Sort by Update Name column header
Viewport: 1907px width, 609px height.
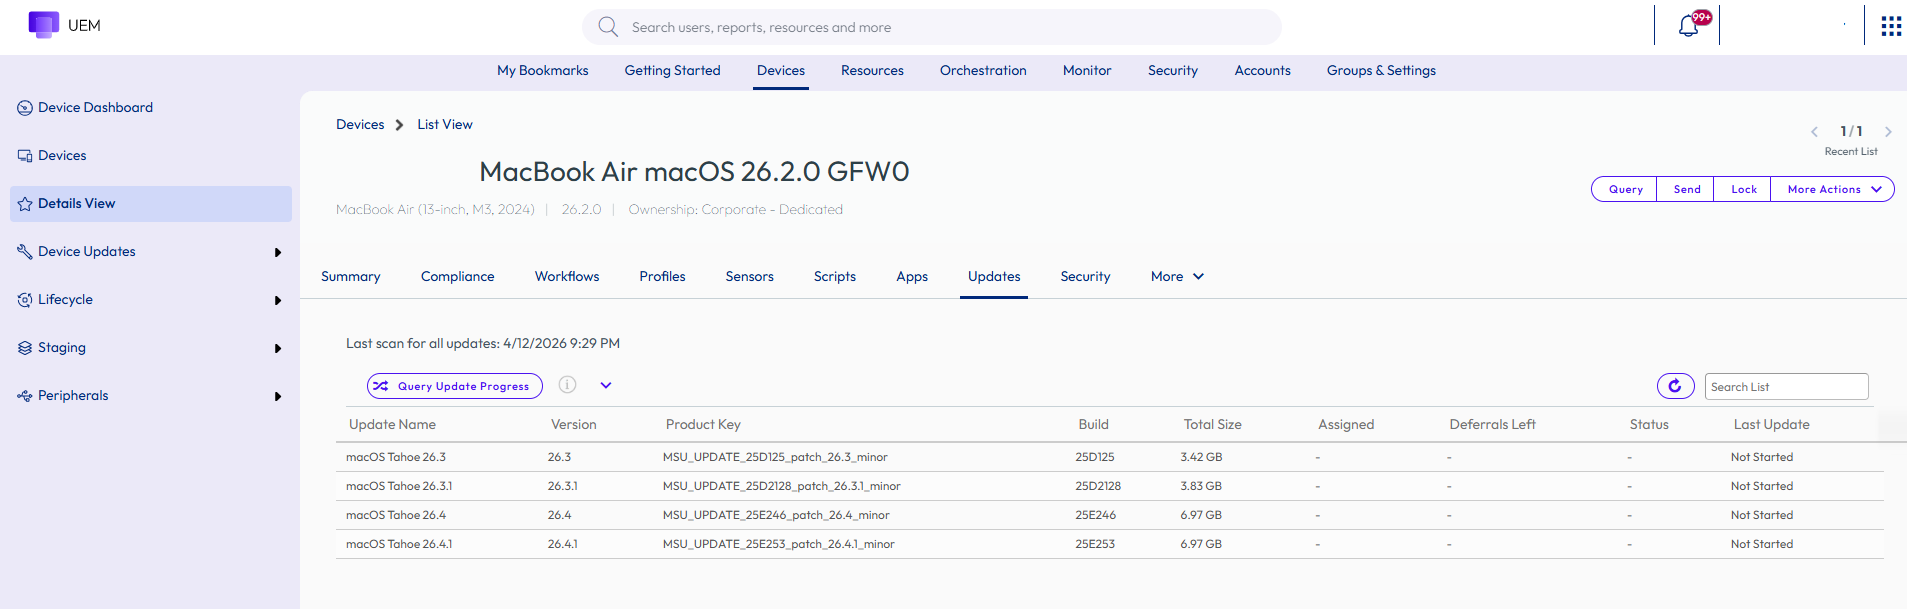coord(392,425)
